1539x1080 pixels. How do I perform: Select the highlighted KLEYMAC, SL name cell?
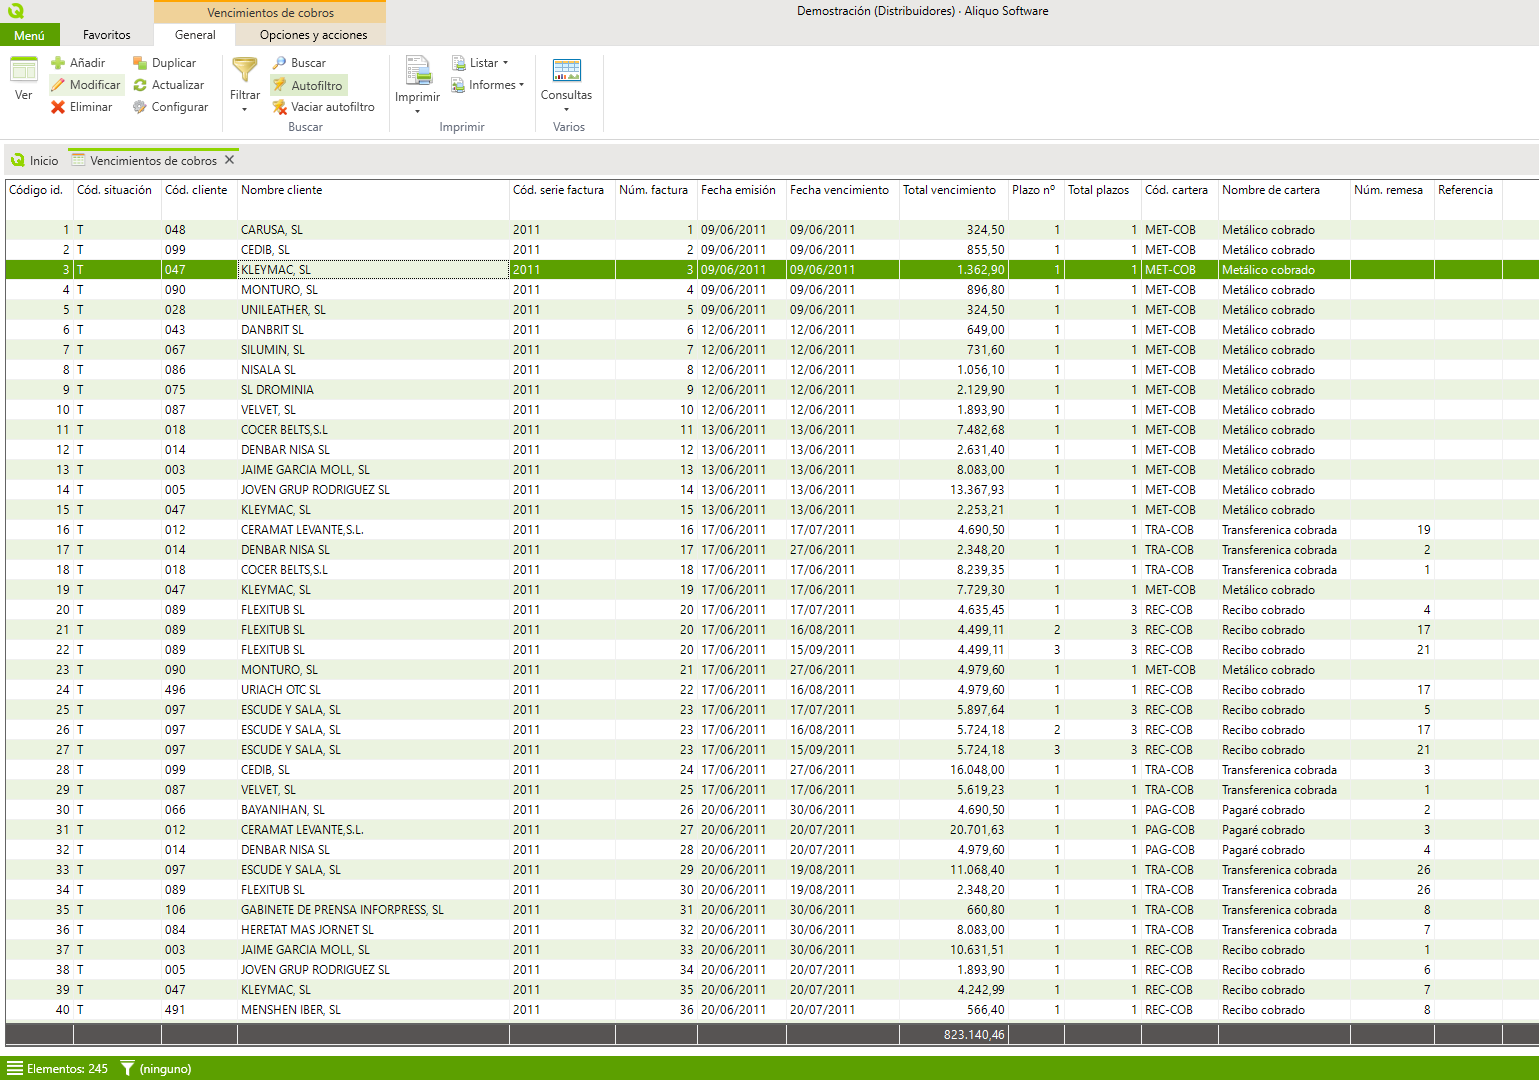(x=373, y=270)
